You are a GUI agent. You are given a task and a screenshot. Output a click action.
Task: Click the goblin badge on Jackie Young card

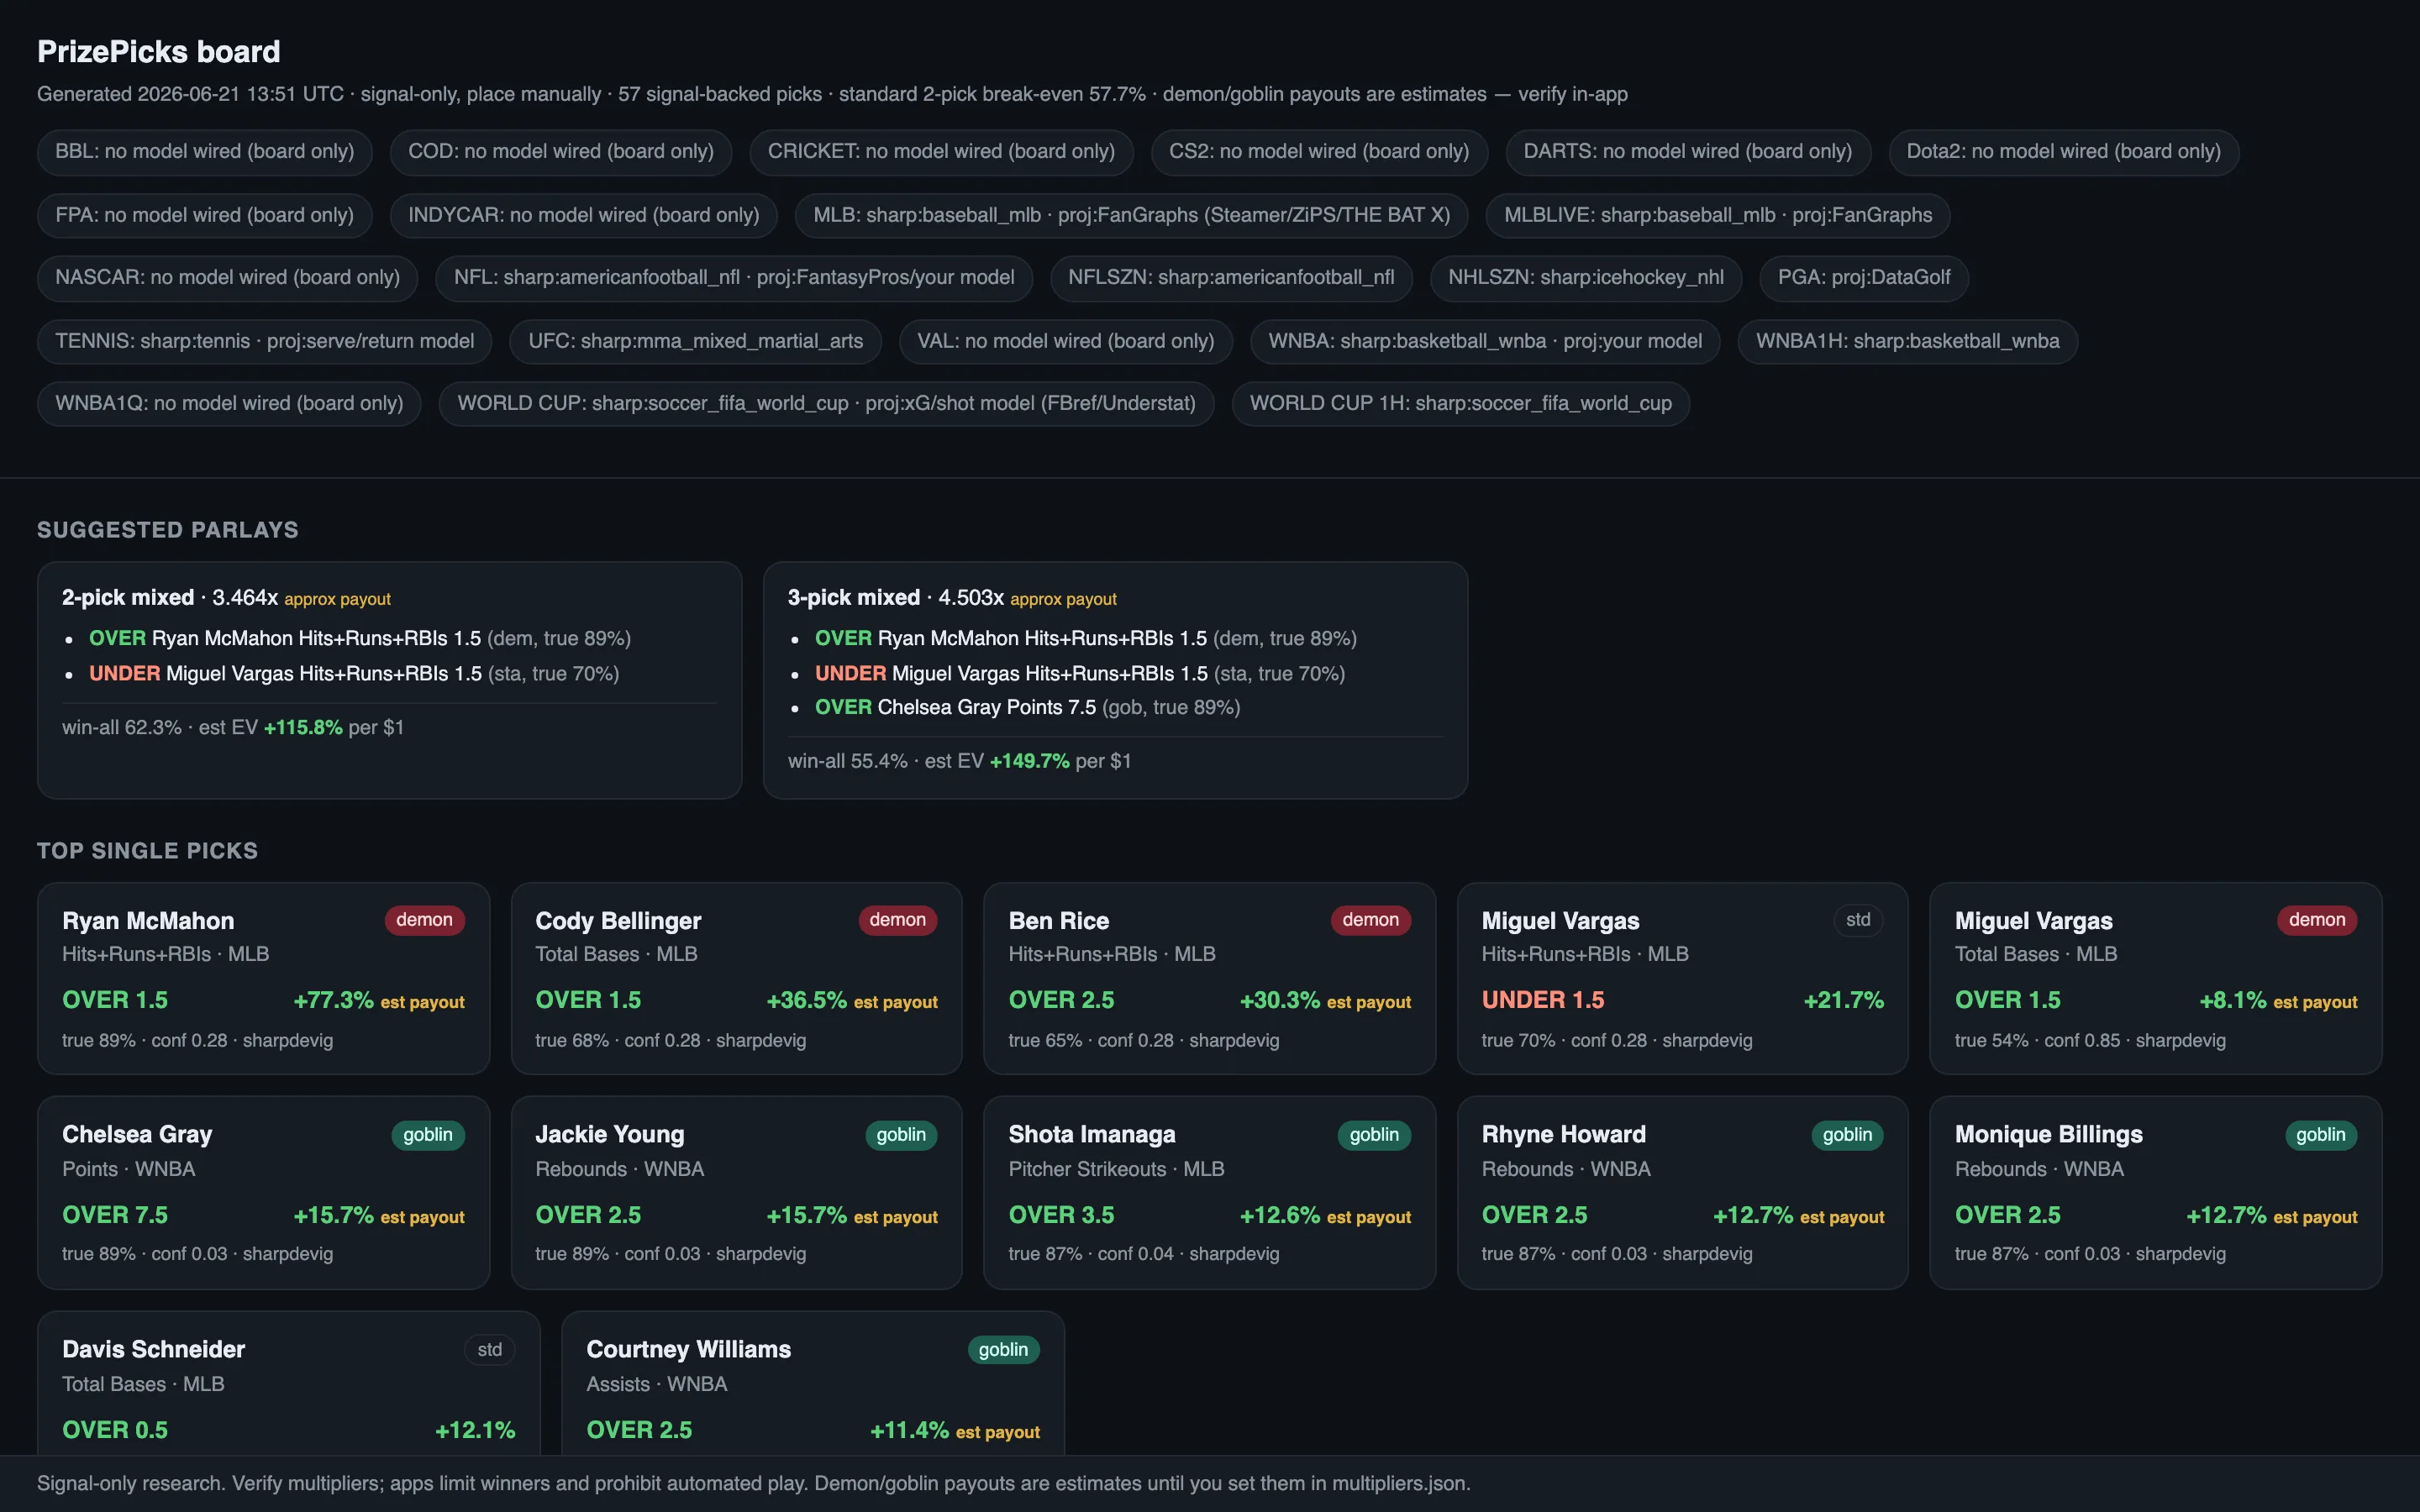[x=901, y=1135]
